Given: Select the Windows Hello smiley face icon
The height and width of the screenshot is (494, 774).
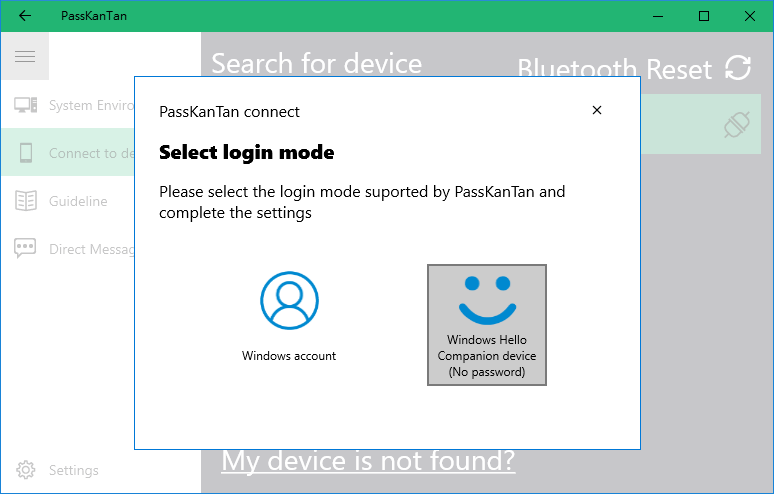Looking at the screenshot, I should tap(487, 300).
